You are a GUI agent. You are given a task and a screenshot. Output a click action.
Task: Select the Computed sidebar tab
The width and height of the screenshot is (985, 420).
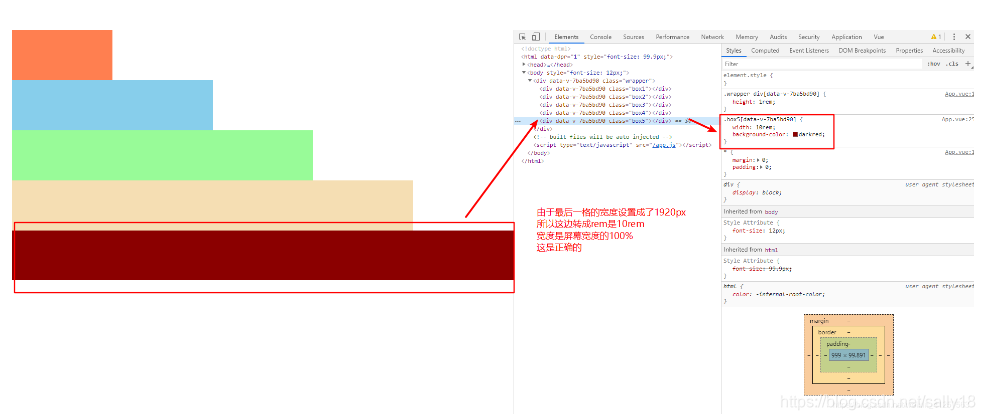pyautogui.click(x=765, y=50)
